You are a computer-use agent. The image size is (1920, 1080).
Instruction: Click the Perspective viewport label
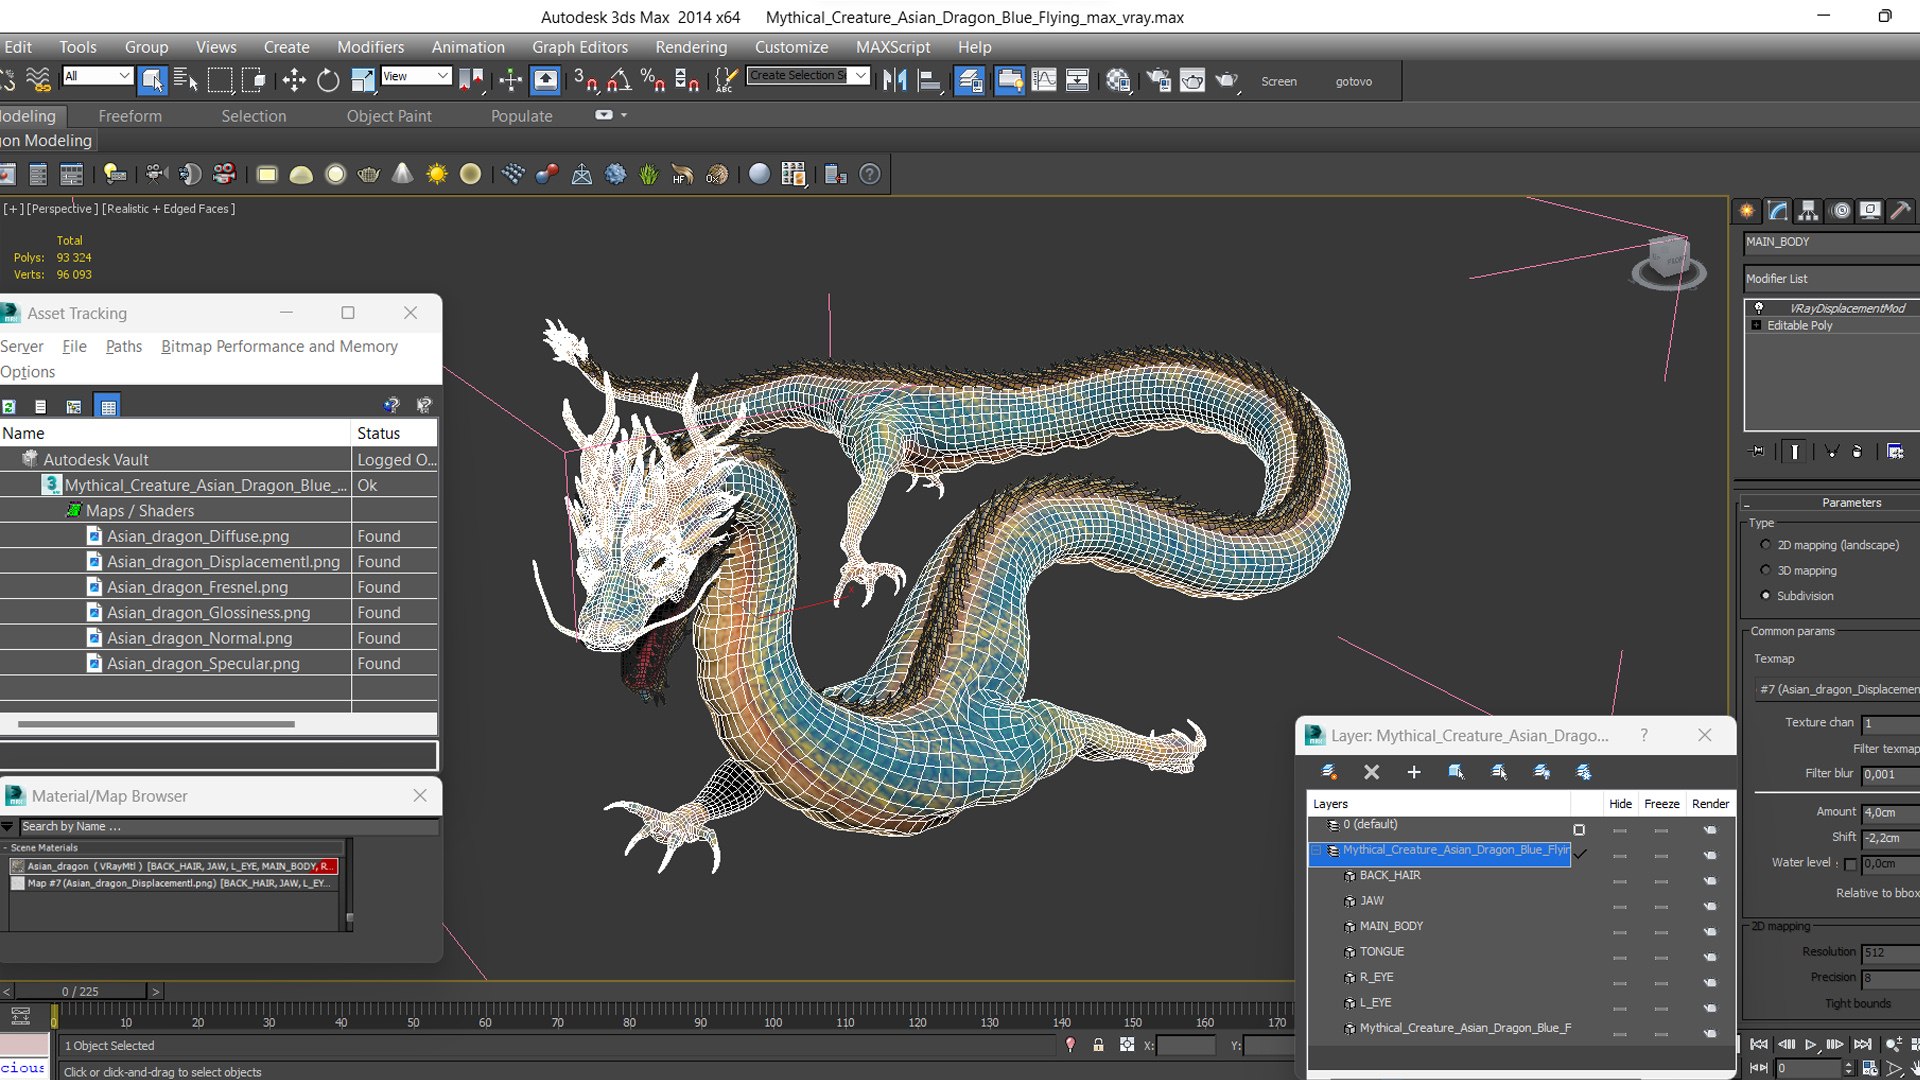tap(62, 209)
